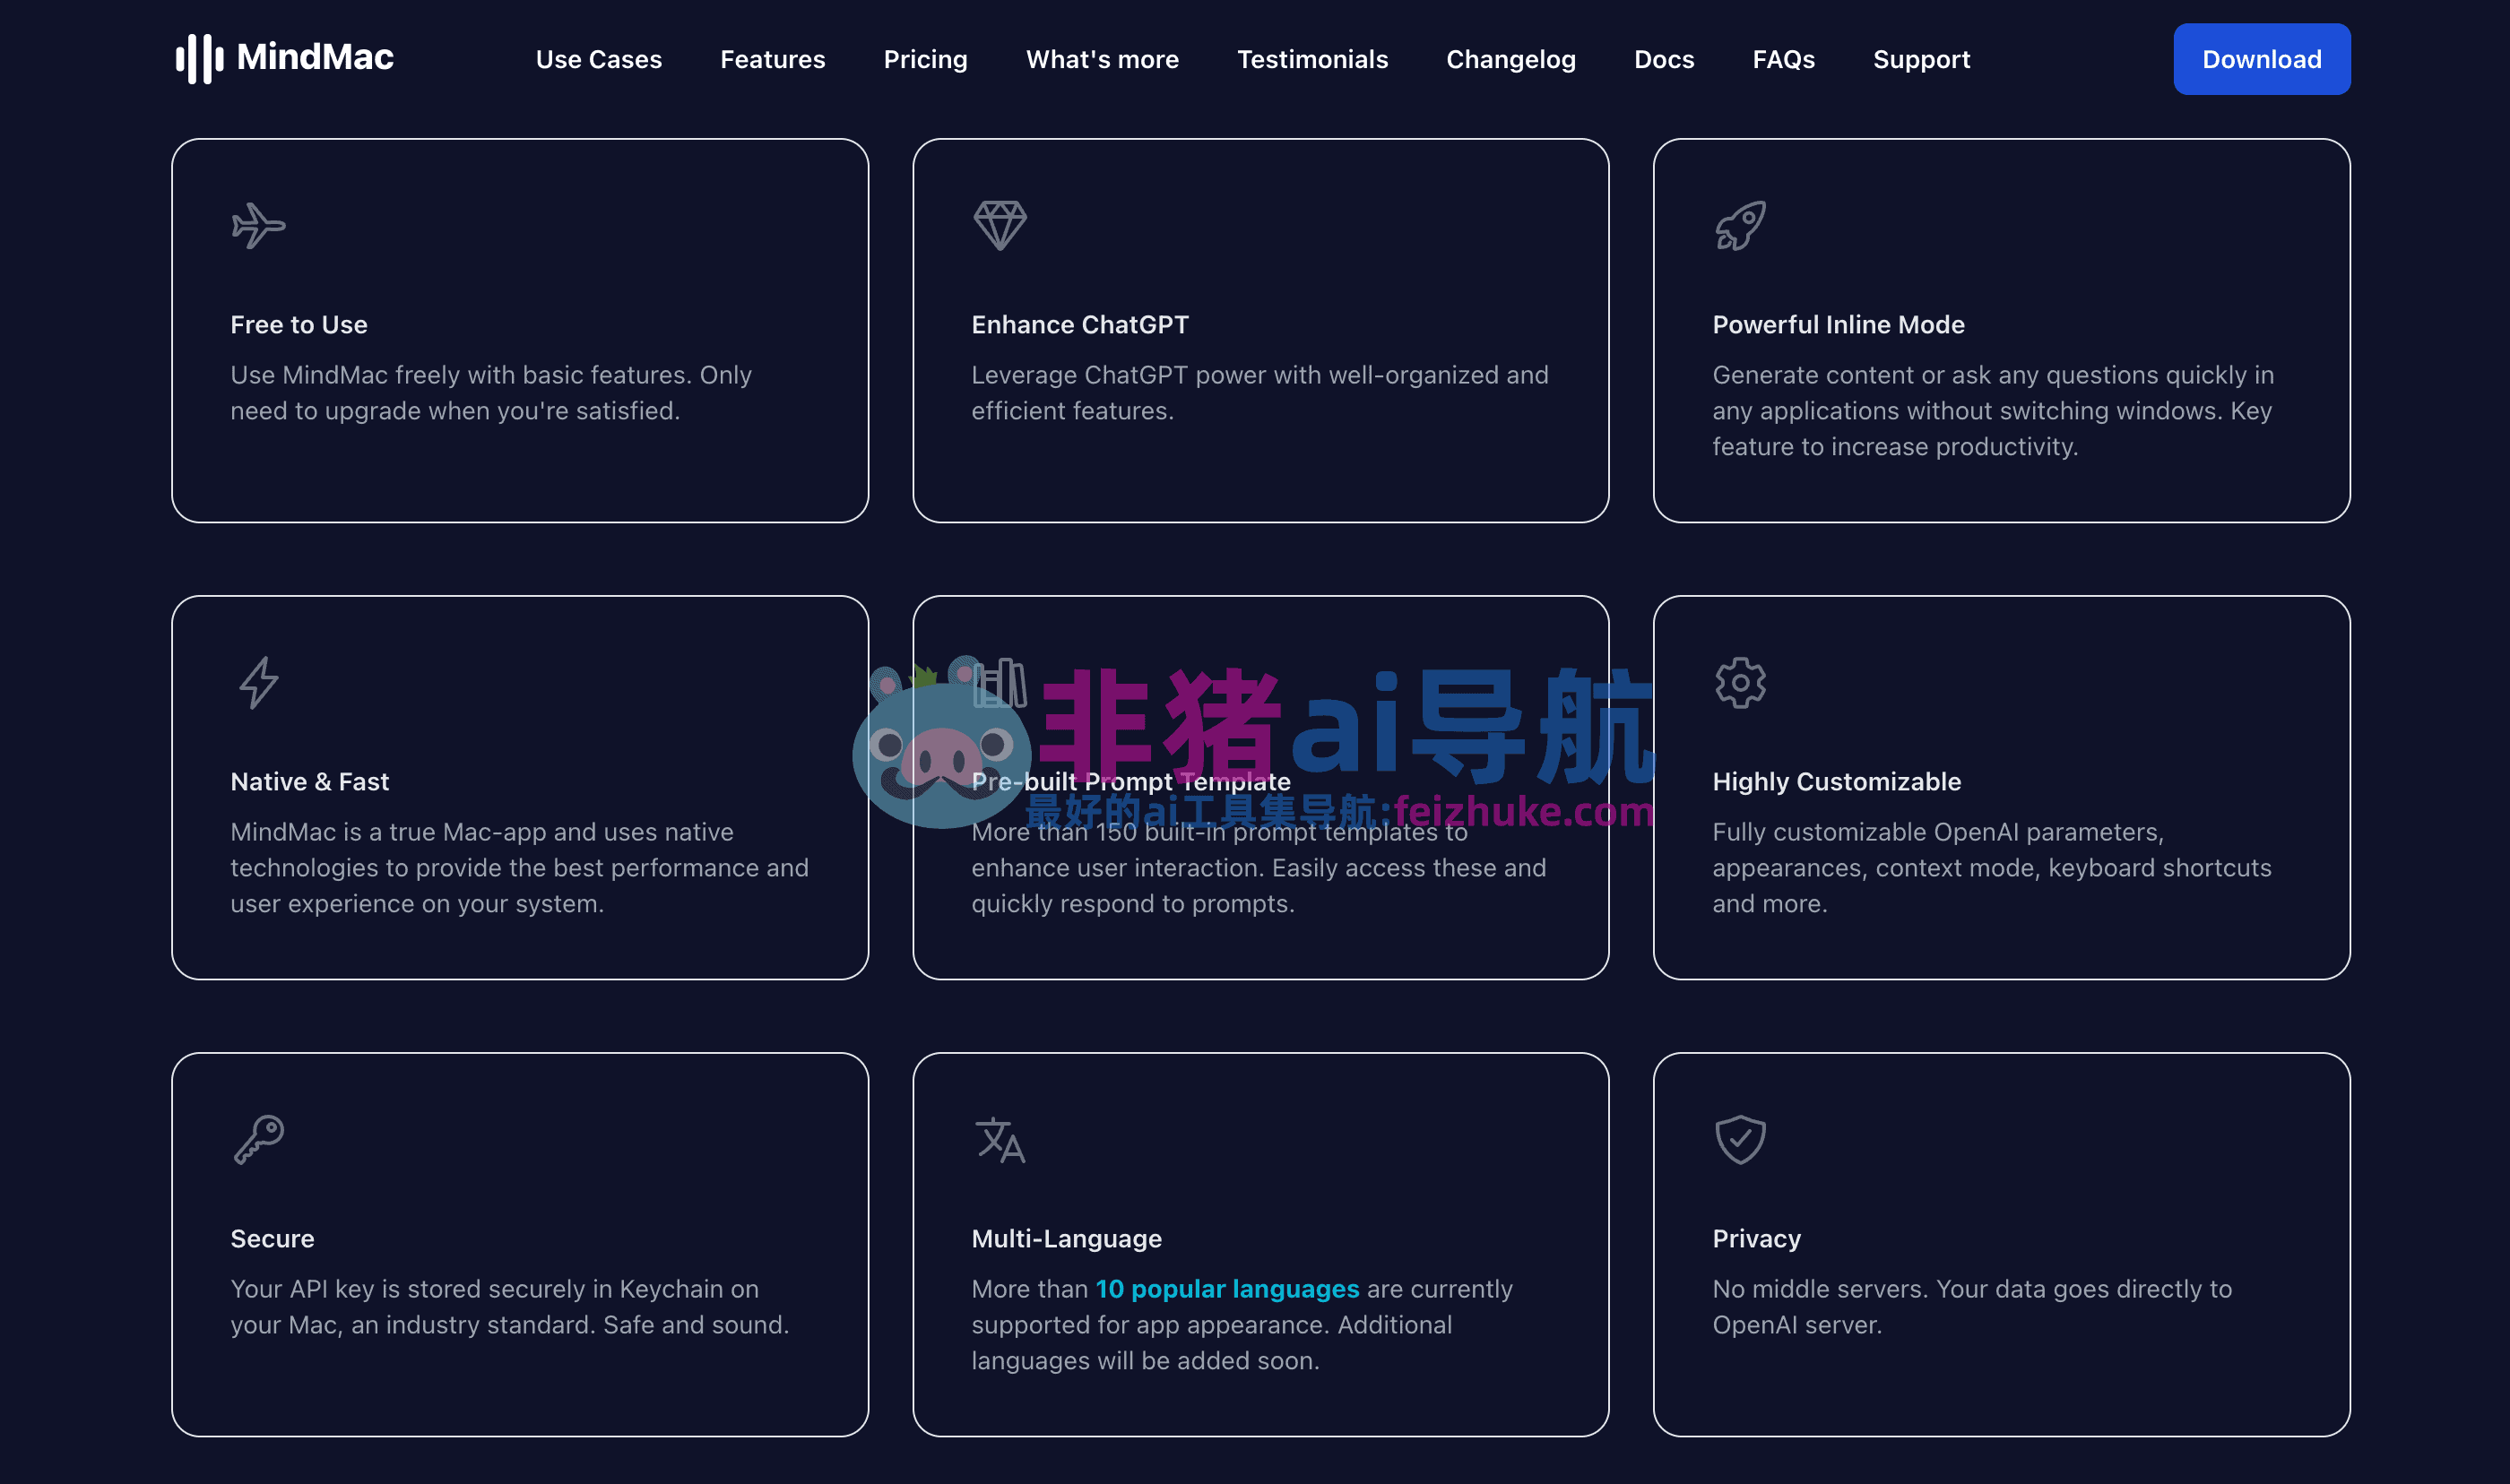Click the rocket icon for Inline Mode

[x=1740, y=226]
